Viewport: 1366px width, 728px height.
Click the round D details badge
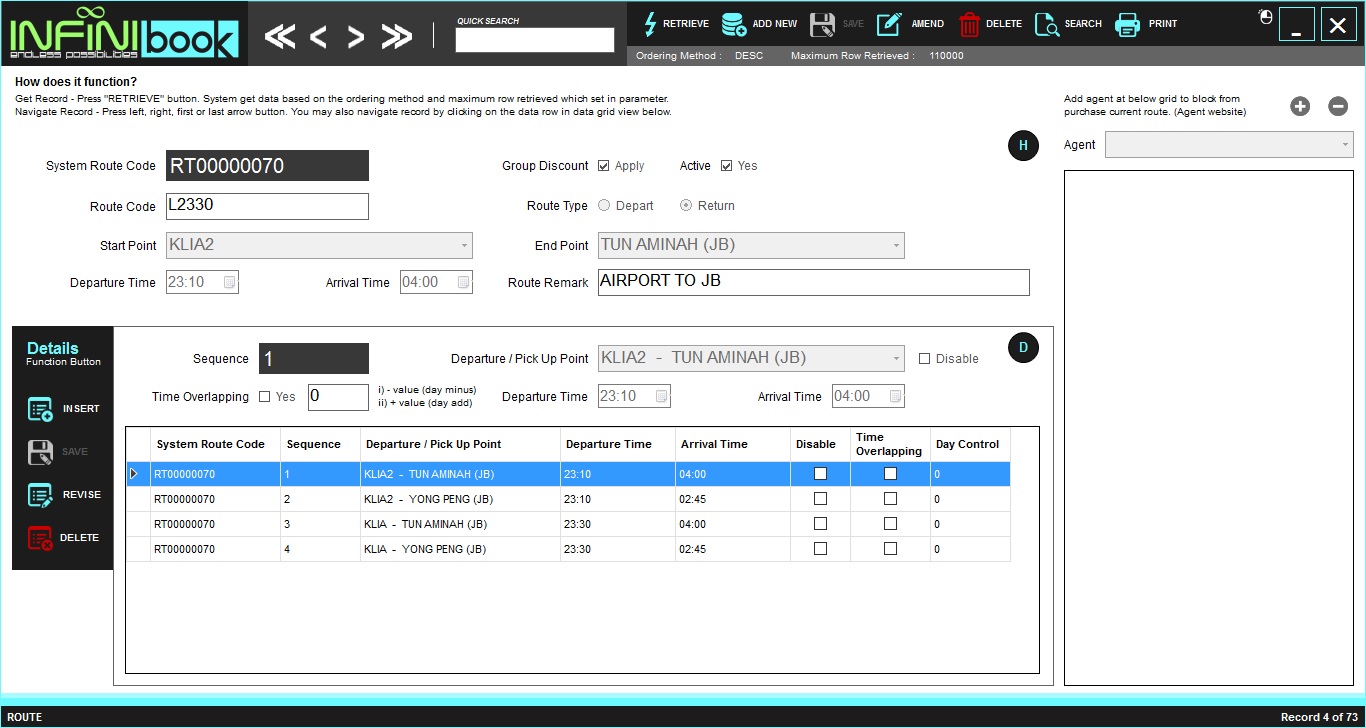[x=1023, y=348]
